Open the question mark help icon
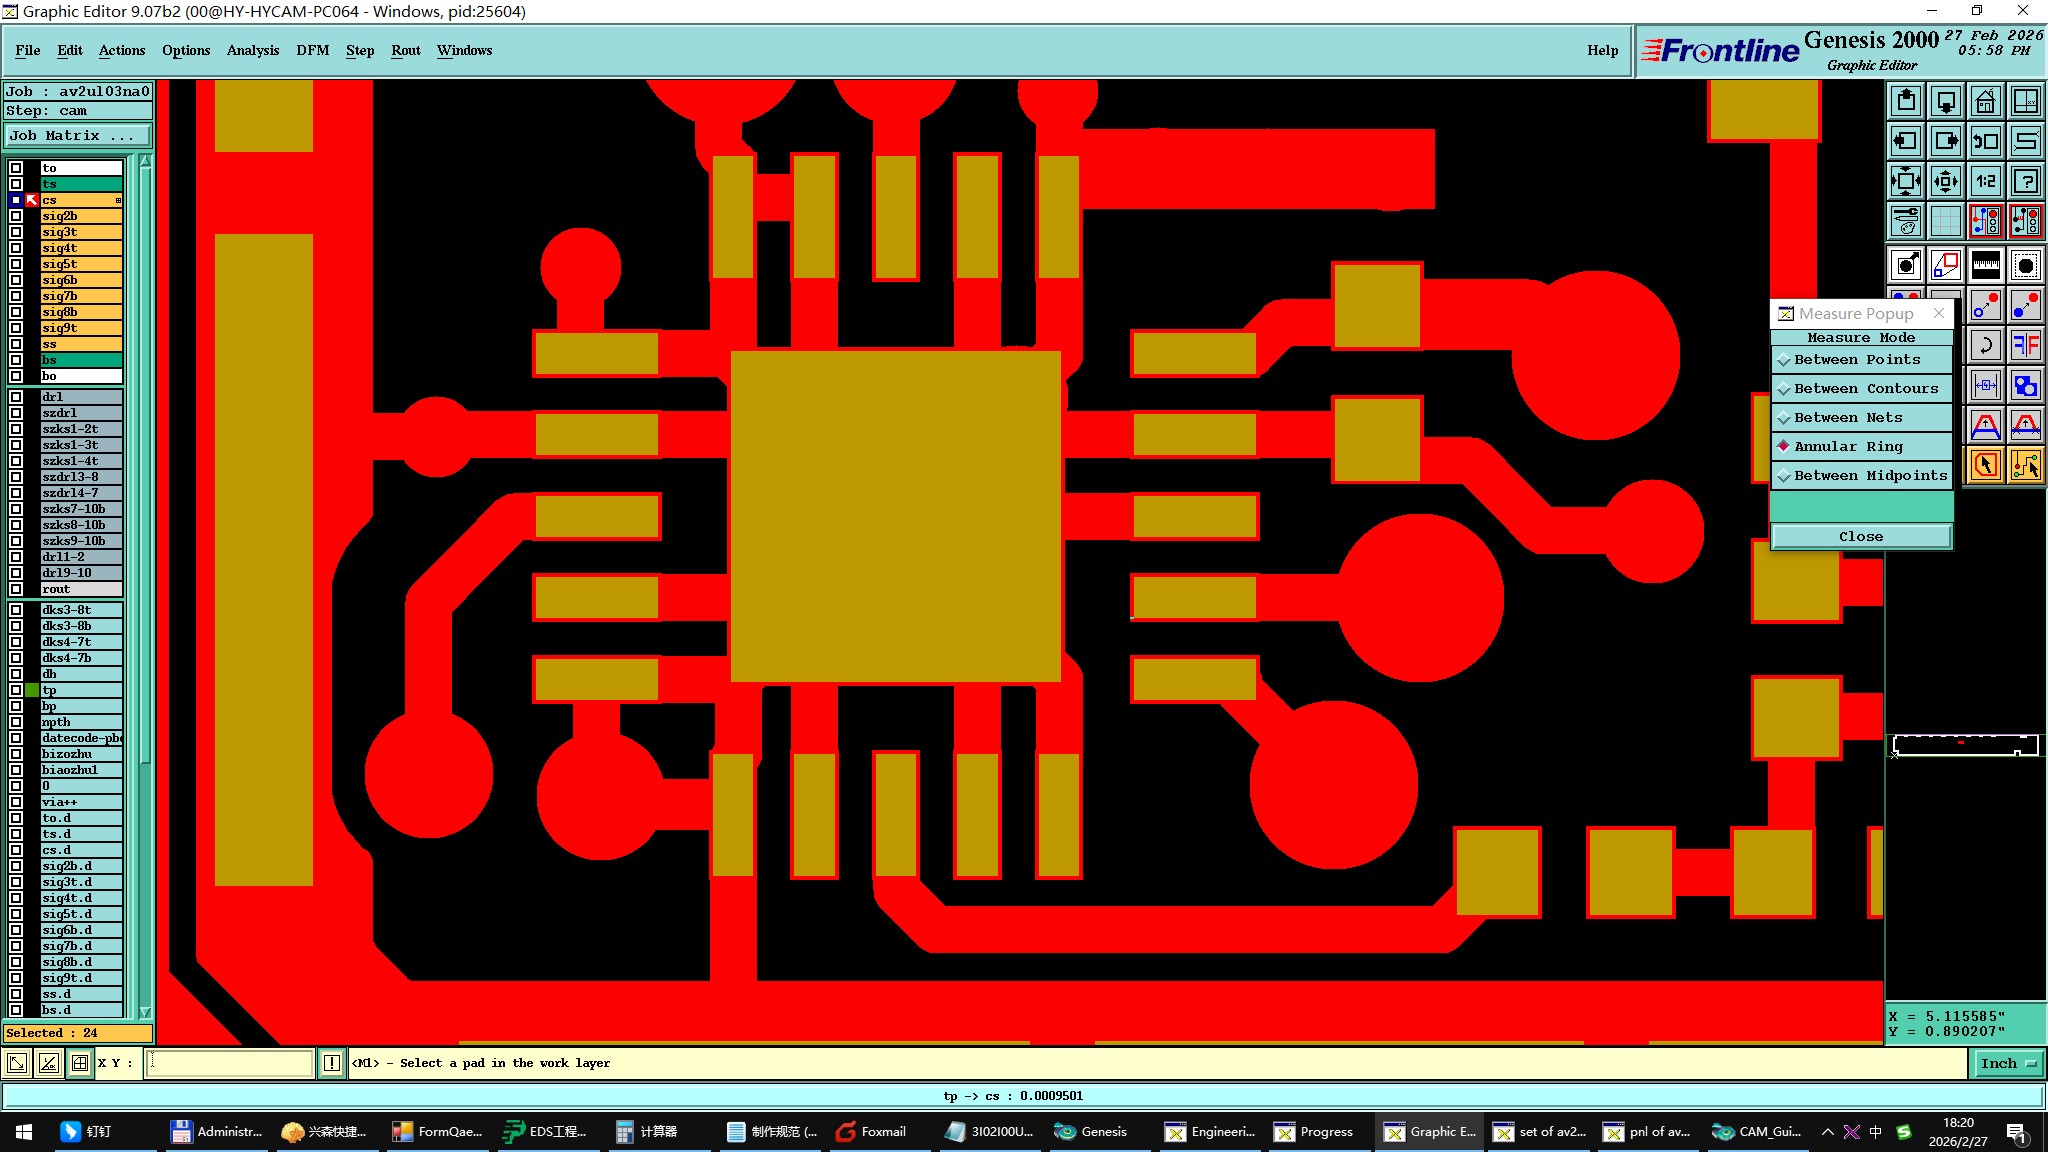2048x1152 pixels. (2025, 181)
